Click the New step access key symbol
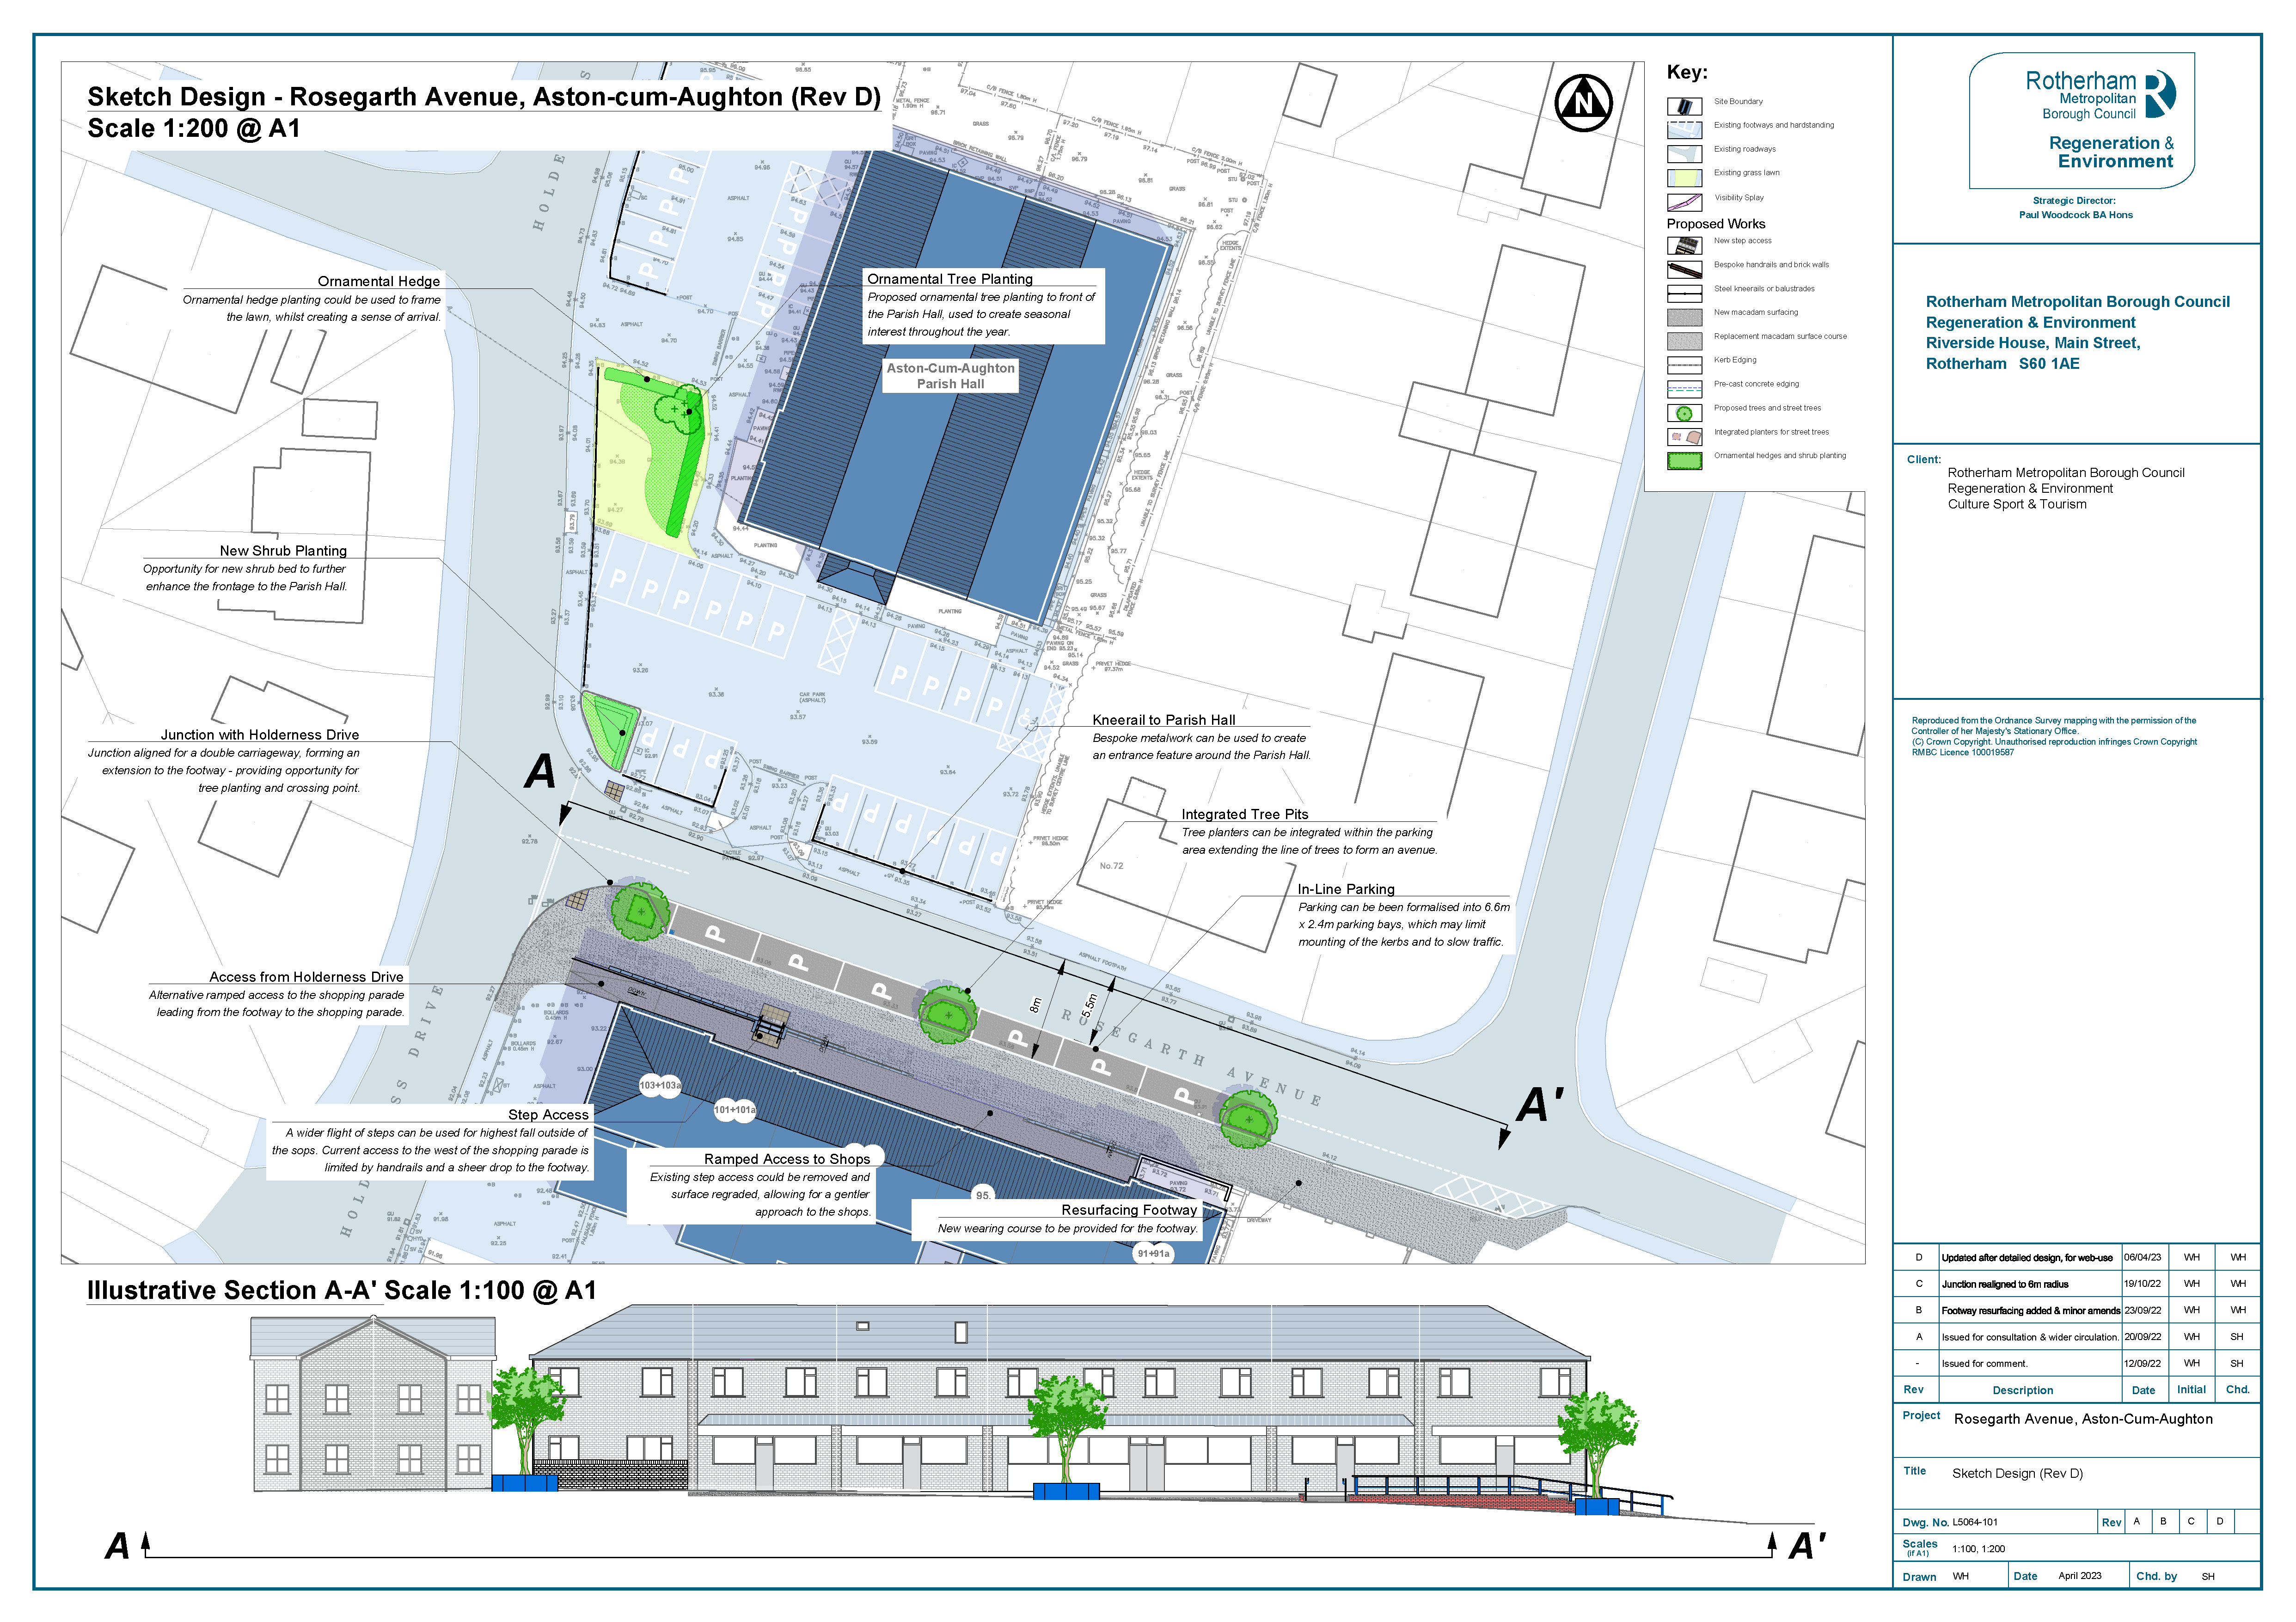The image size is (2296, 1622). (x=1684, y=245)
